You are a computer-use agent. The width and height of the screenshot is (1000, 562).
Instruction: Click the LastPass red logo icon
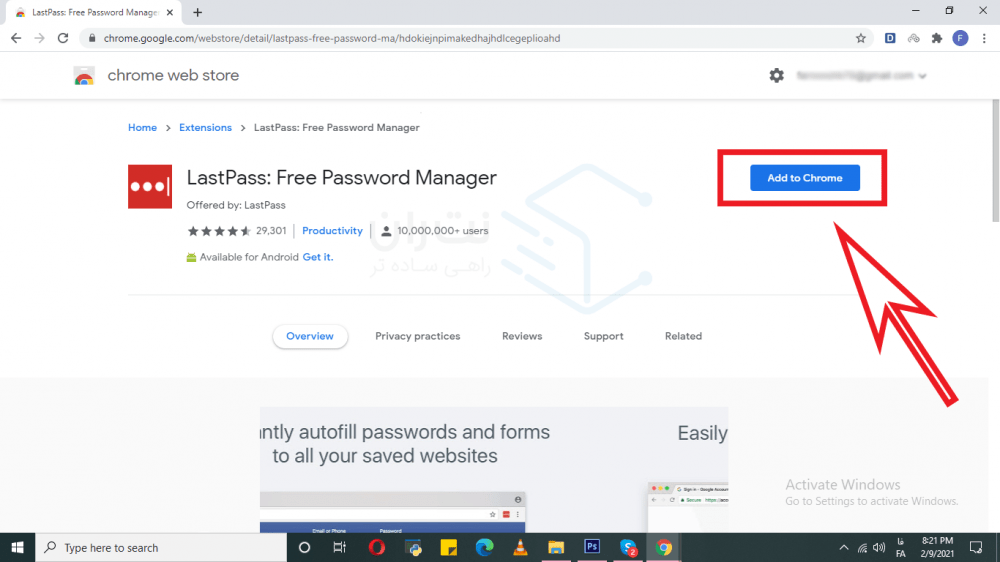pos(150,187)
